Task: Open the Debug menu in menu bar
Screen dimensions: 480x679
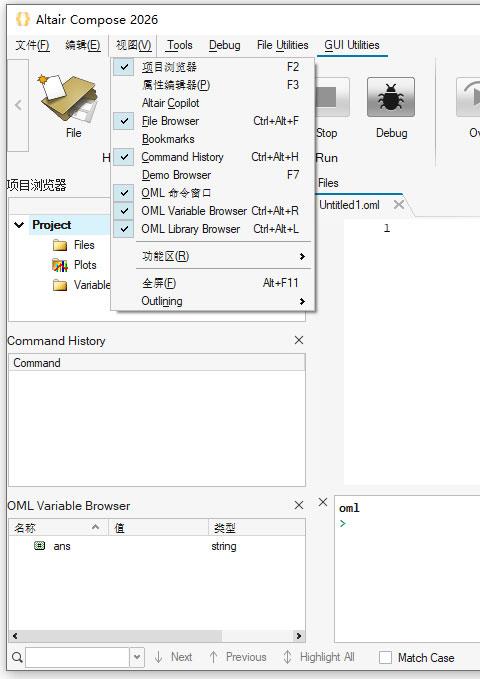Action: 224,45
